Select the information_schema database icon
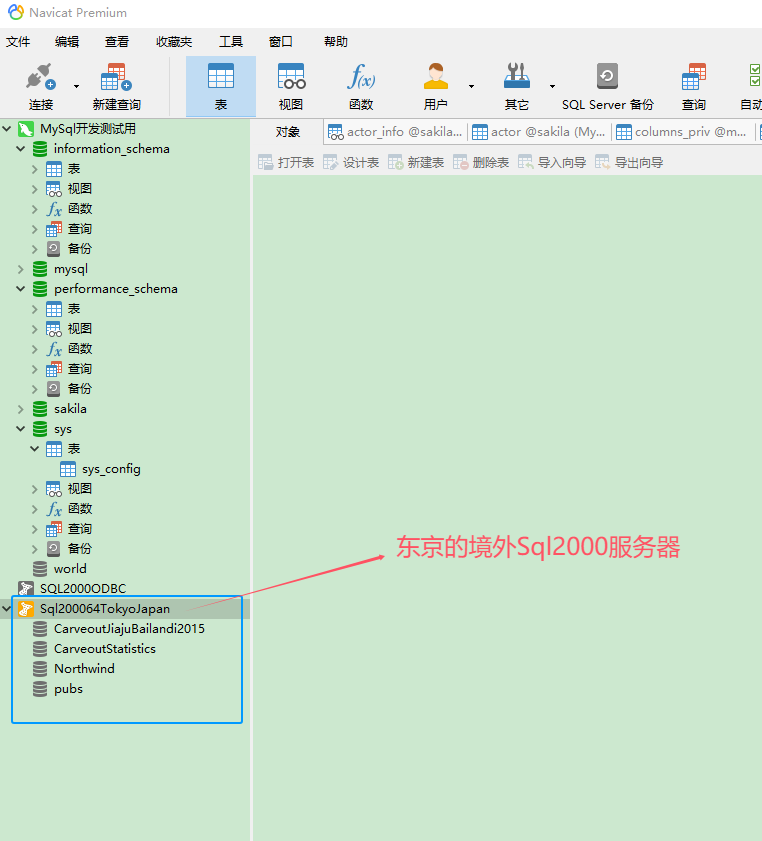 click(x=40, y=149)
